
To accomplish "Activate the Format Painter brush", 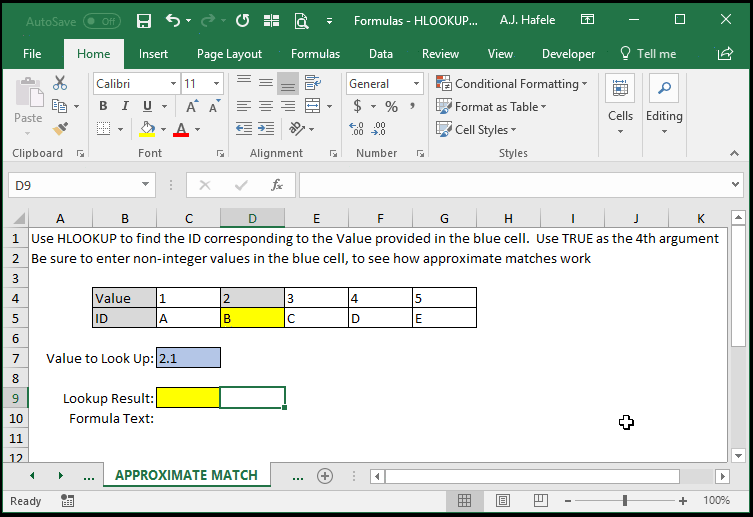I will (61, 129).
